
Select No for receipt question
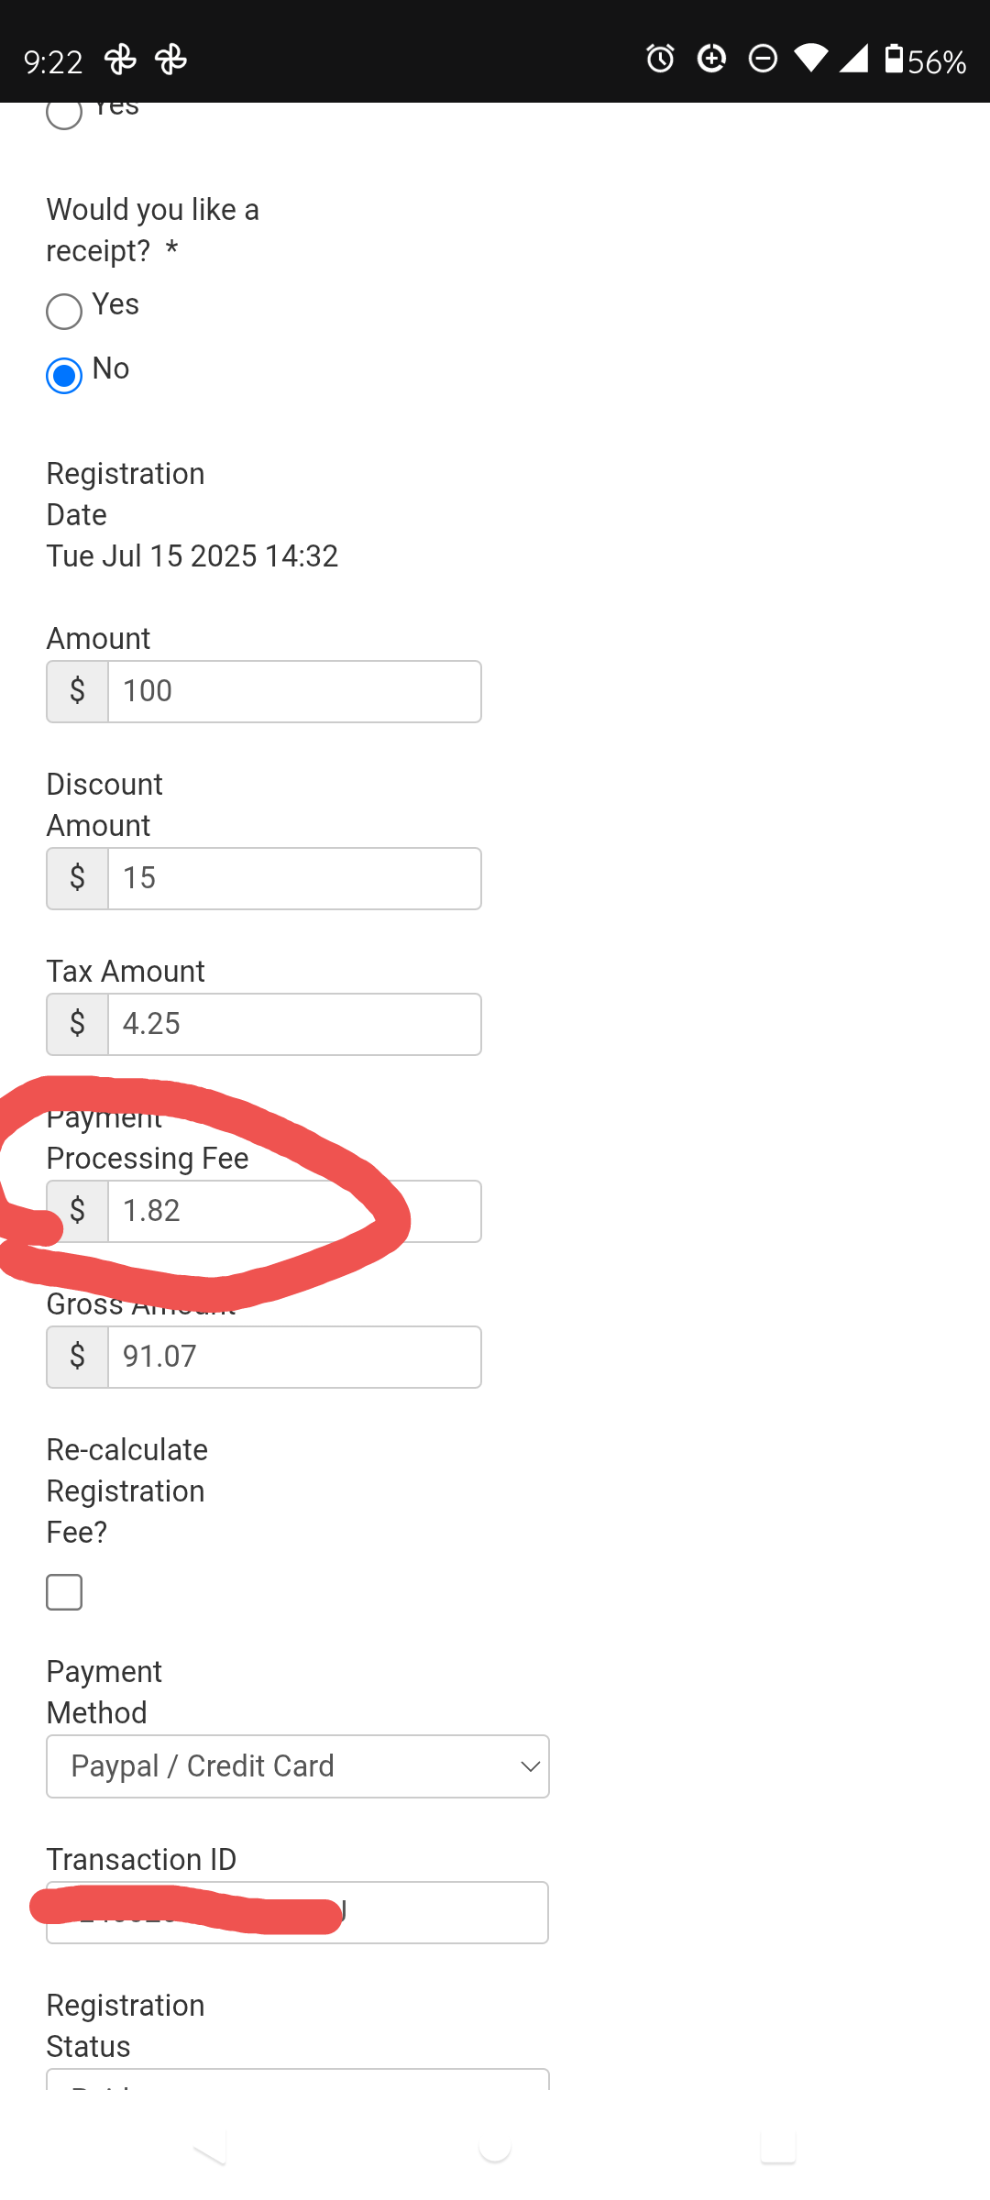pos(64,375)
